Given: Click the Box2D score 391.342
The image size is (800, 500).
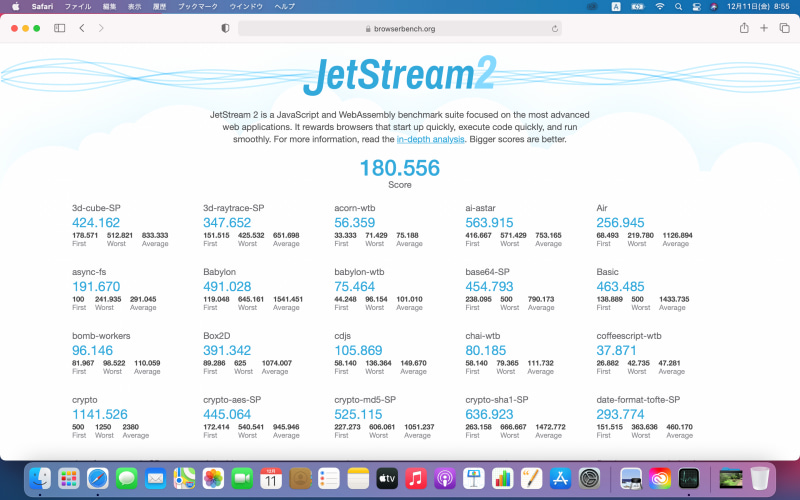Looking at the screenshot, I should (x=227, y=351).
